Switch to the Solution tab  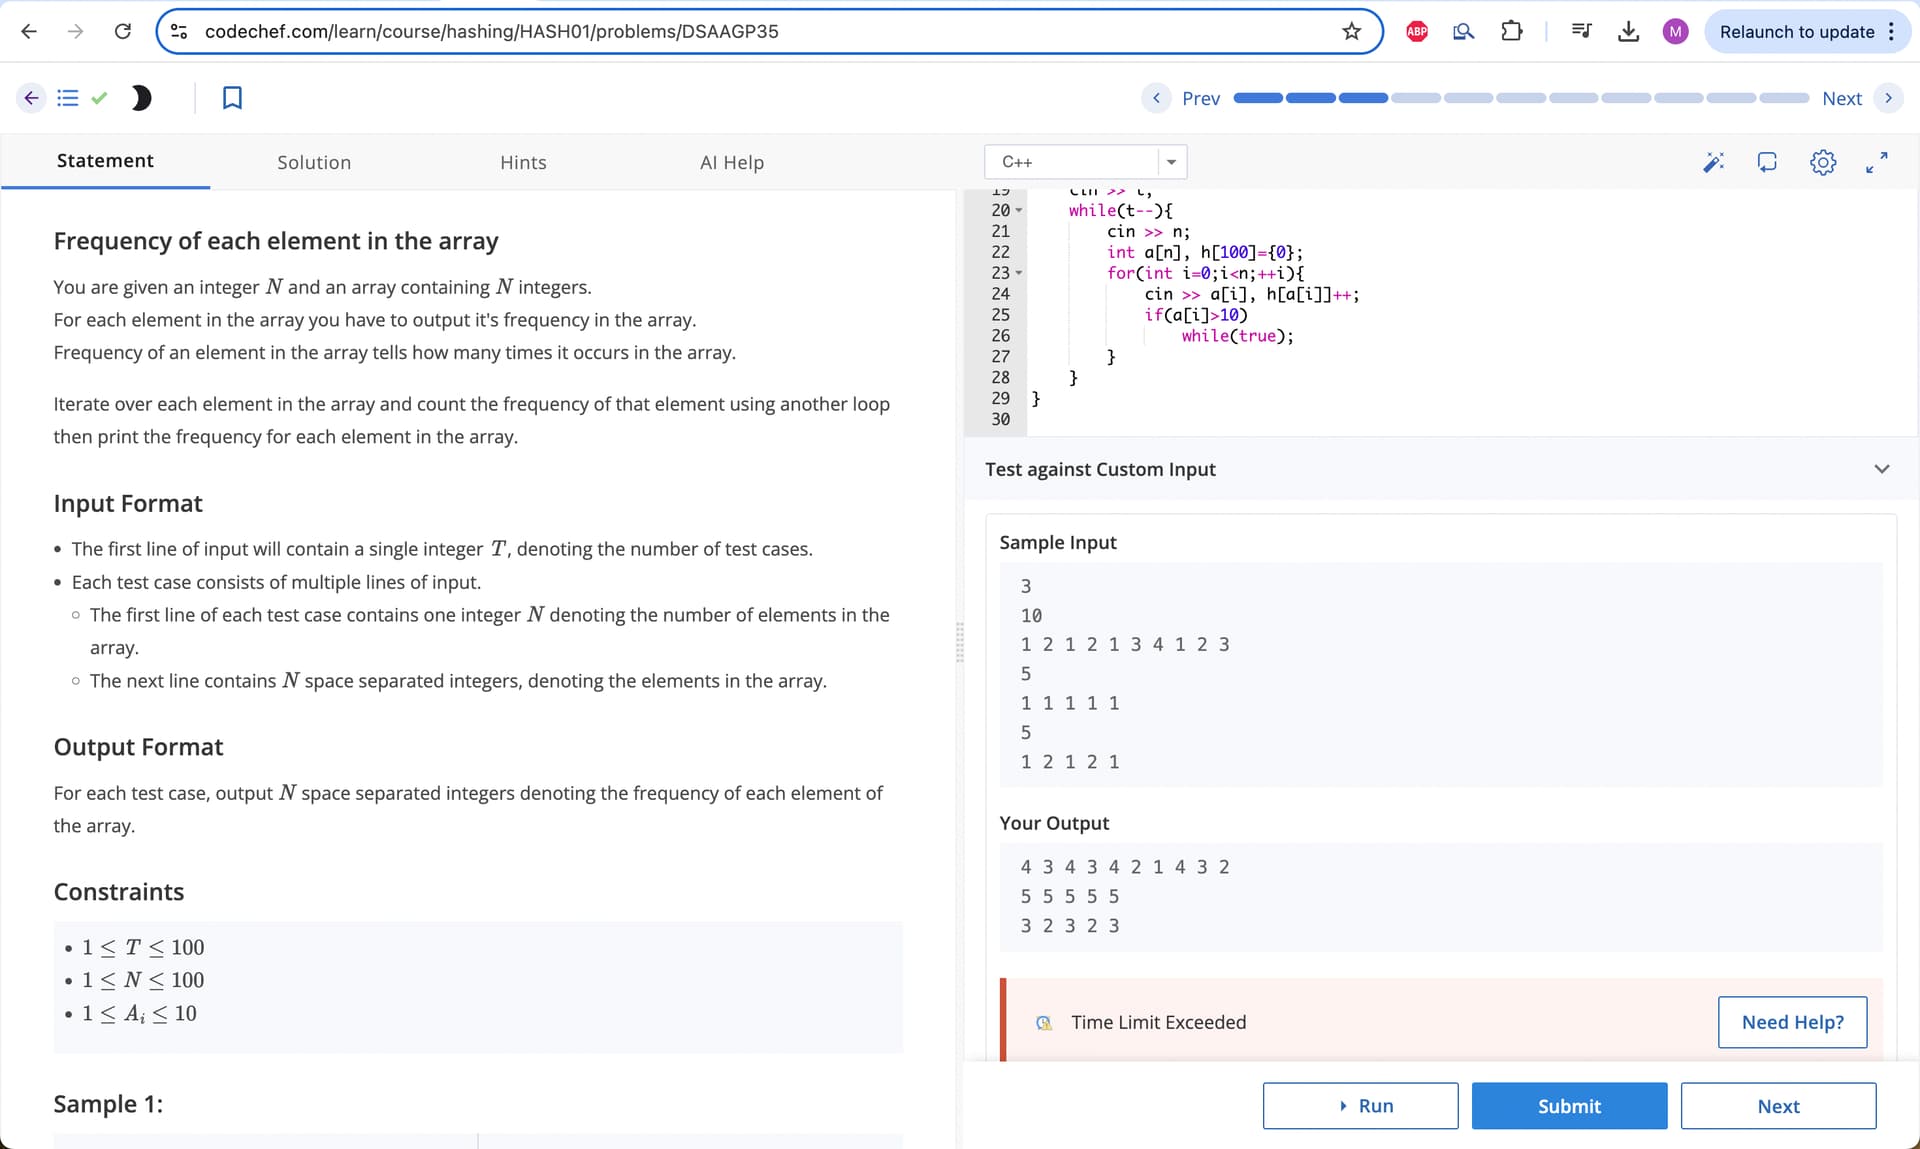tap(314, 162)
